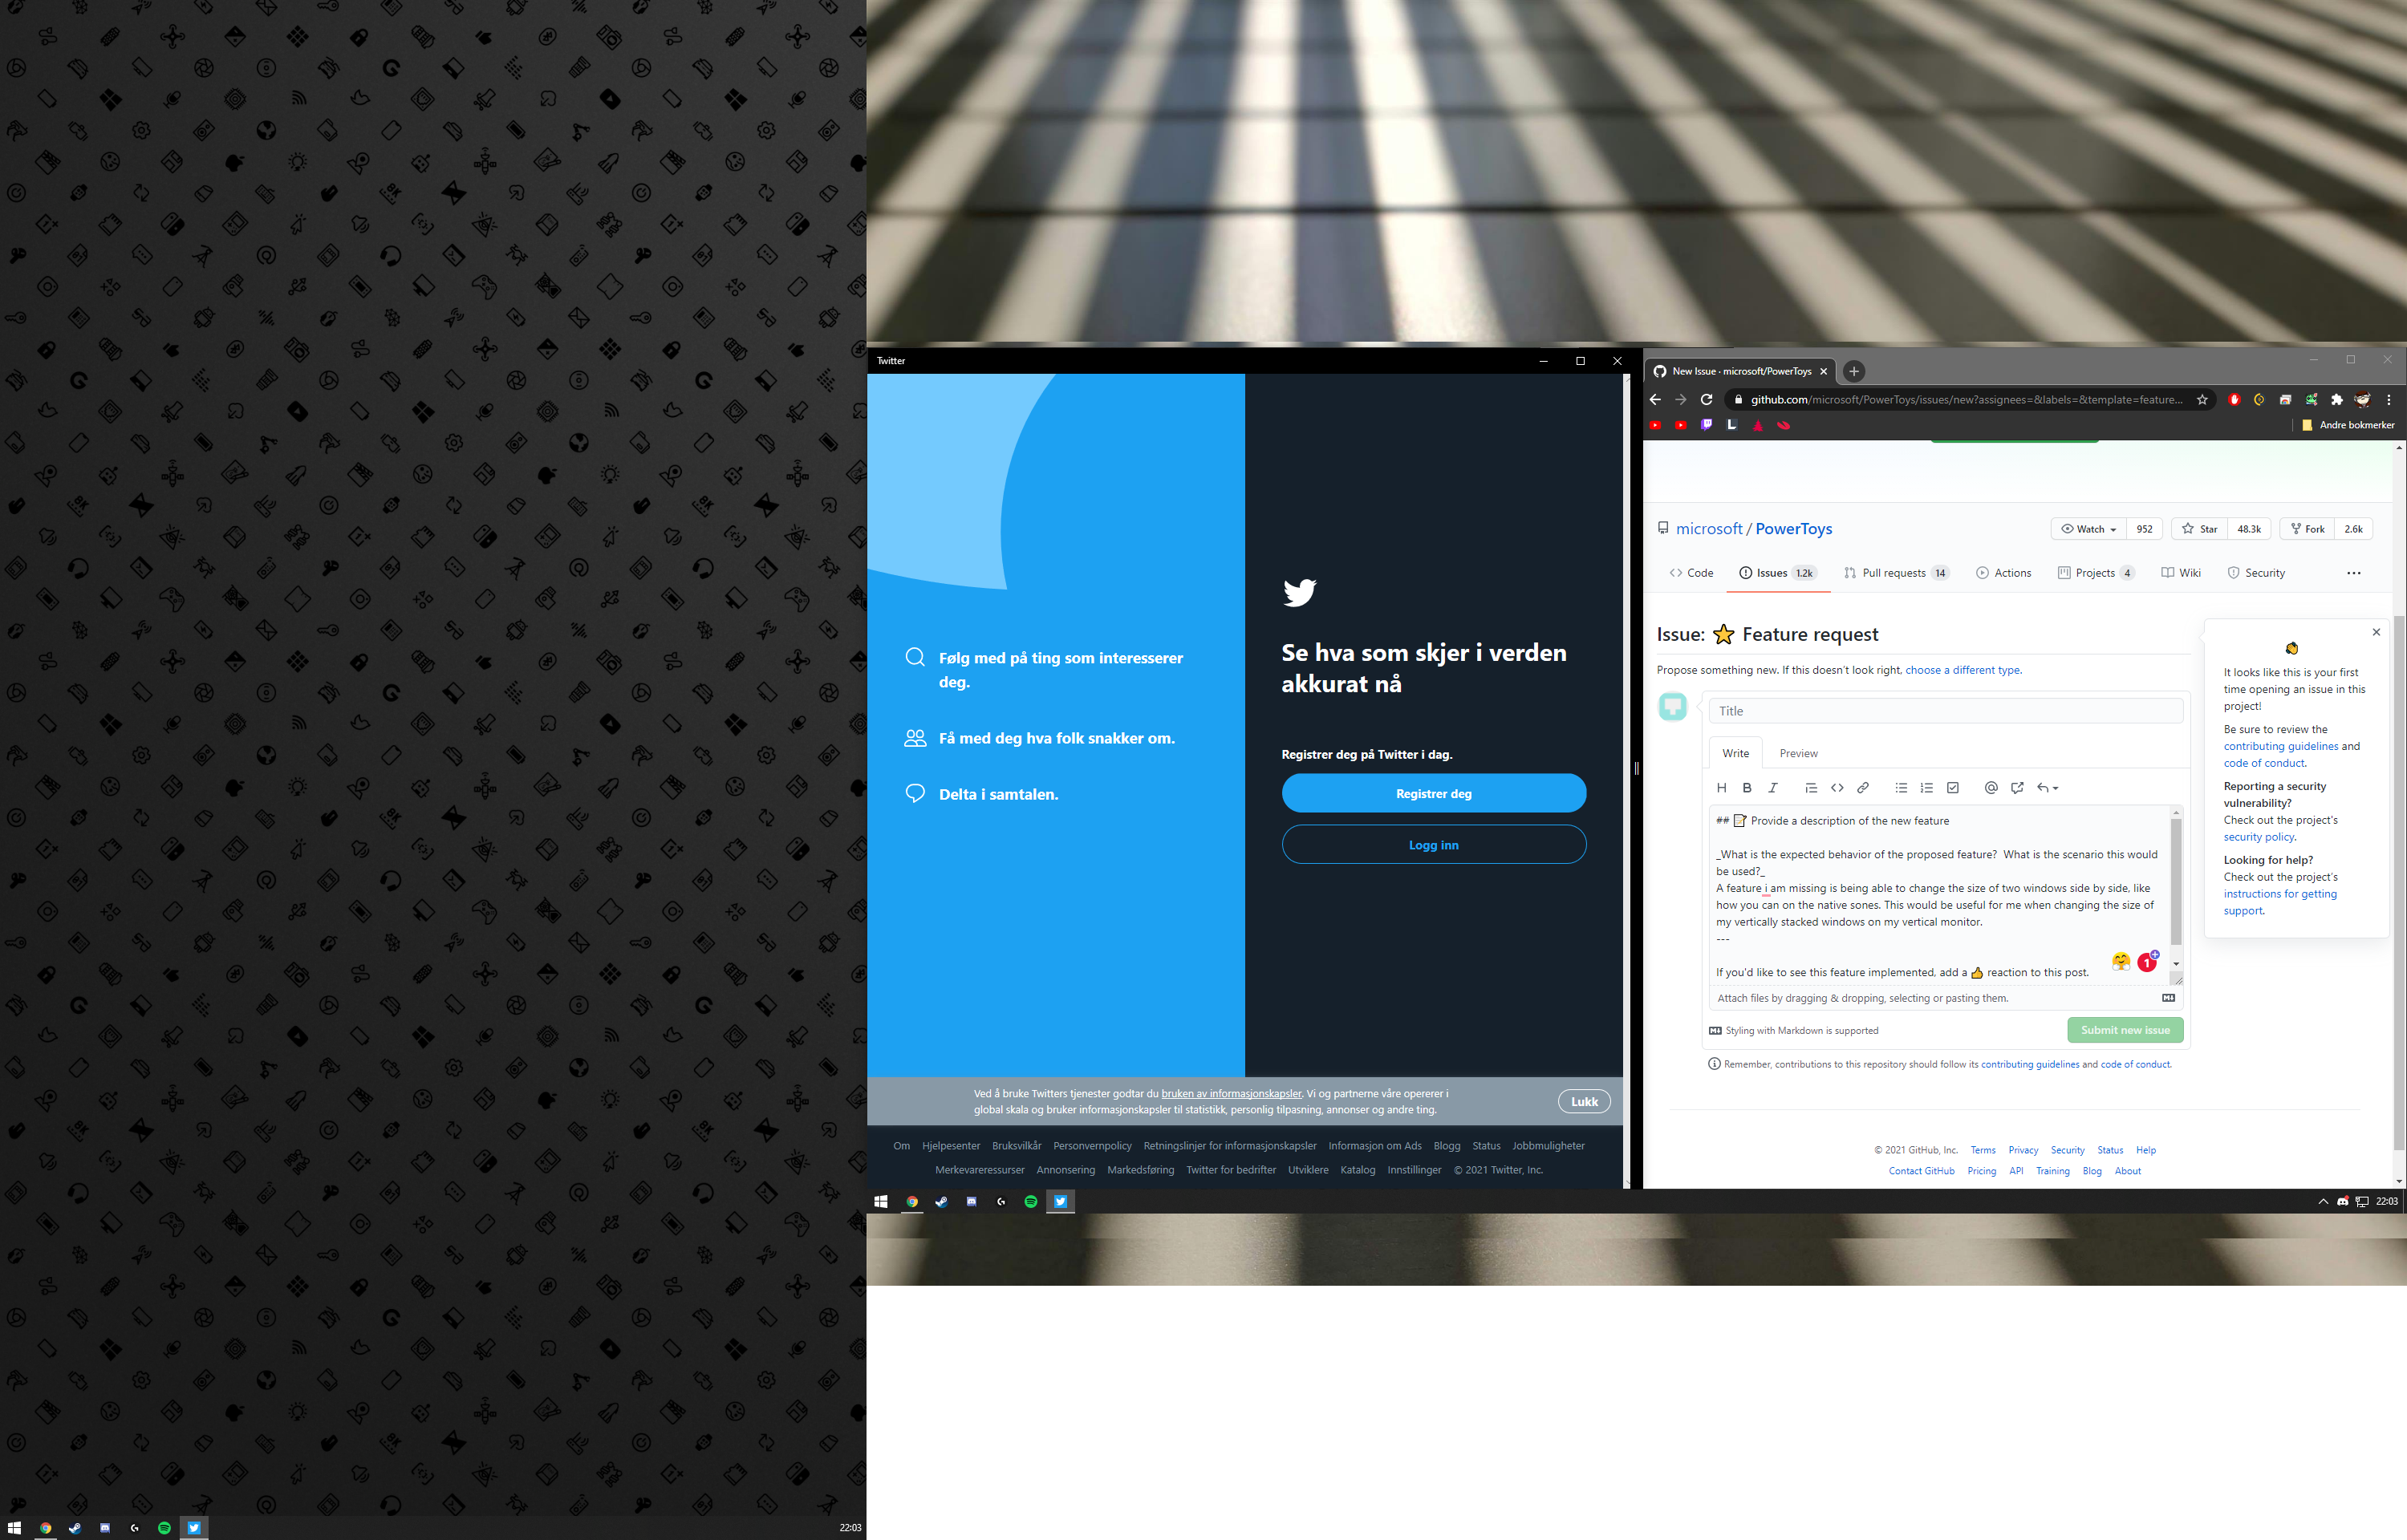The height and width of the screenshot is (1540, 2407).
Task: Switch to the Preview tab
Action: click(1798, 754)
